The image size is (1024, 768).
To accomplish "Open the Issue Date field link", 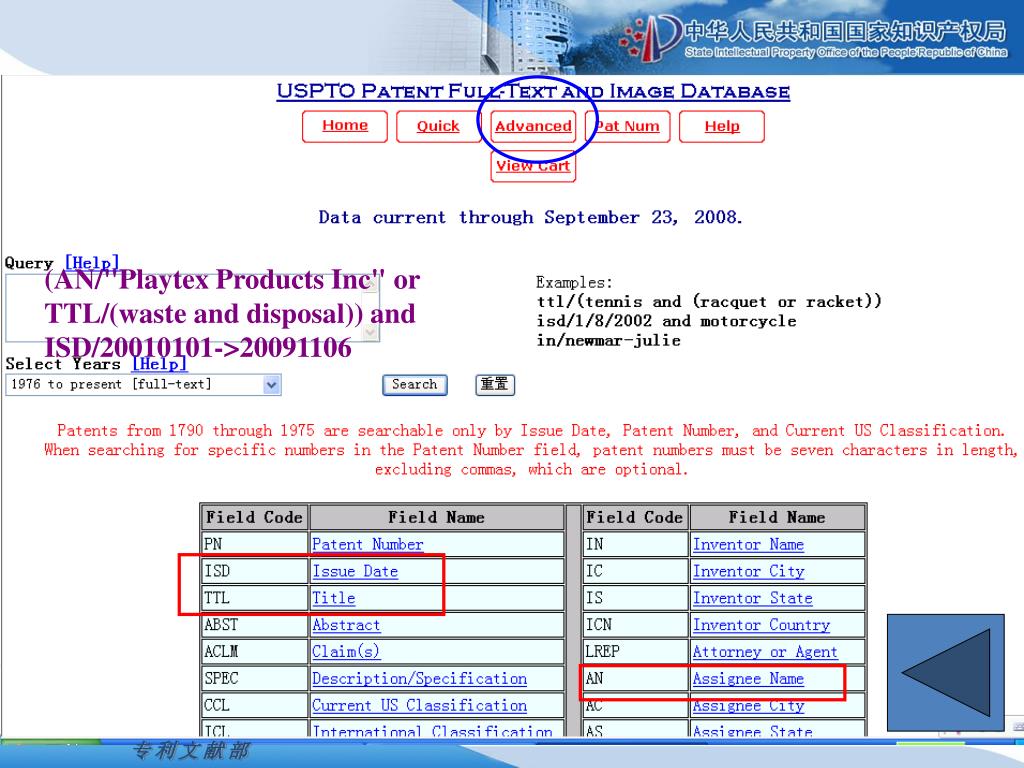I will point(355,571).
